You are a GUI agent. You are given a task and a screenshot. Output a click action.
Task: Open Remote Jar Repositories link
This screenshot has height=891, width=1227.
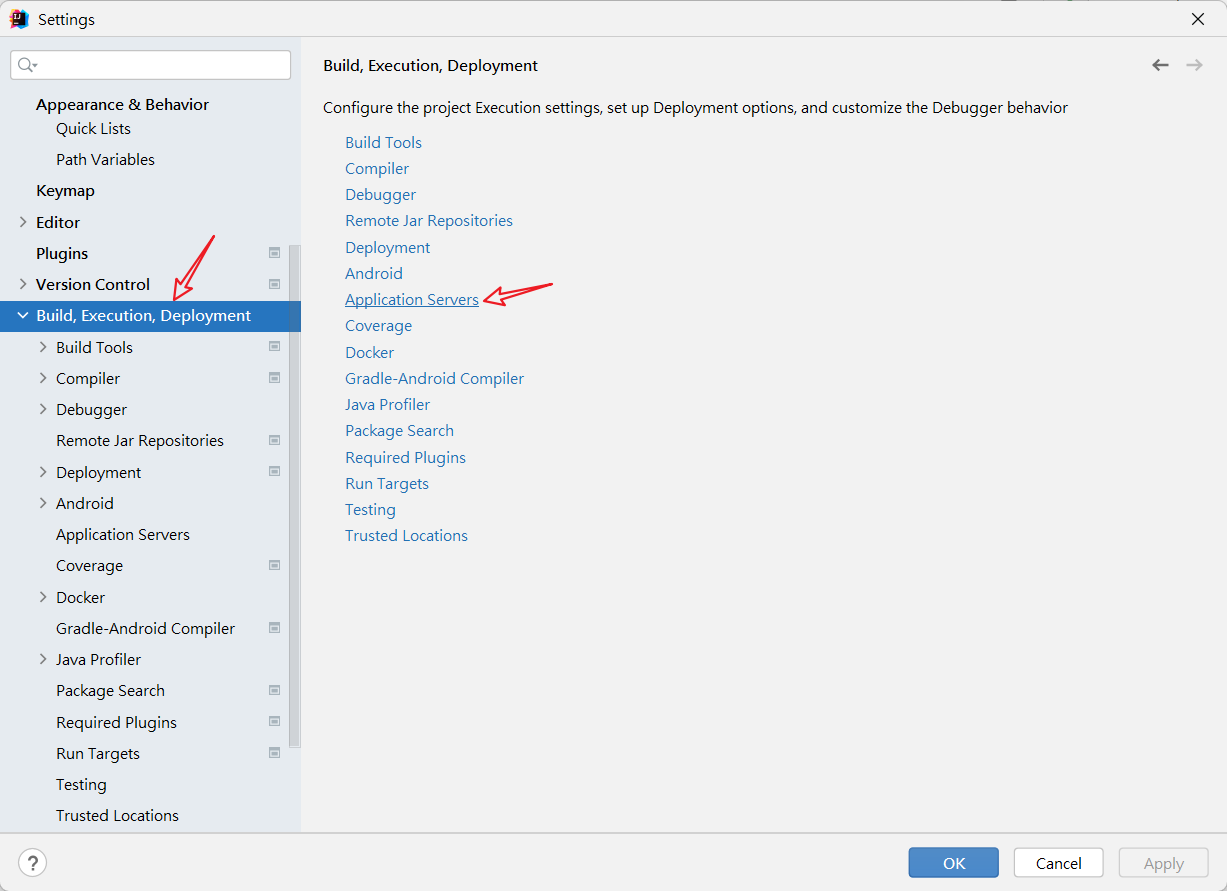click(429, 220)
